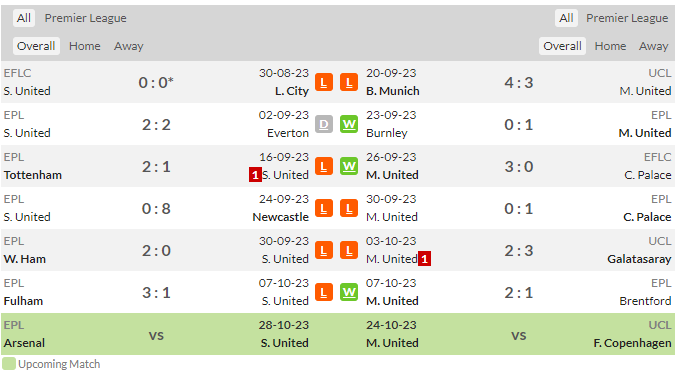Open the F. Copenhagen team link
The height and width of the screenshot is (392, 676).
click(x=632, y=343)
